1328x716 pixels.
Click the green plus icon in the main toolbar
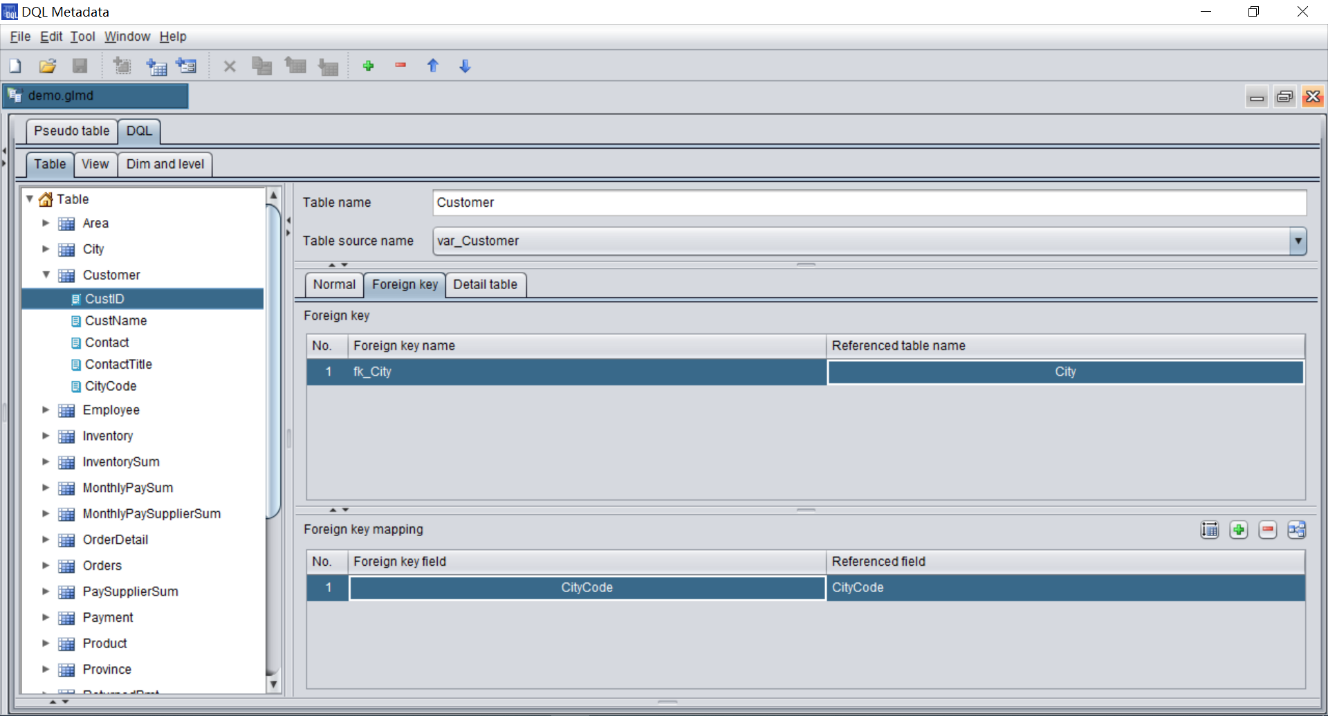[368, 66]
